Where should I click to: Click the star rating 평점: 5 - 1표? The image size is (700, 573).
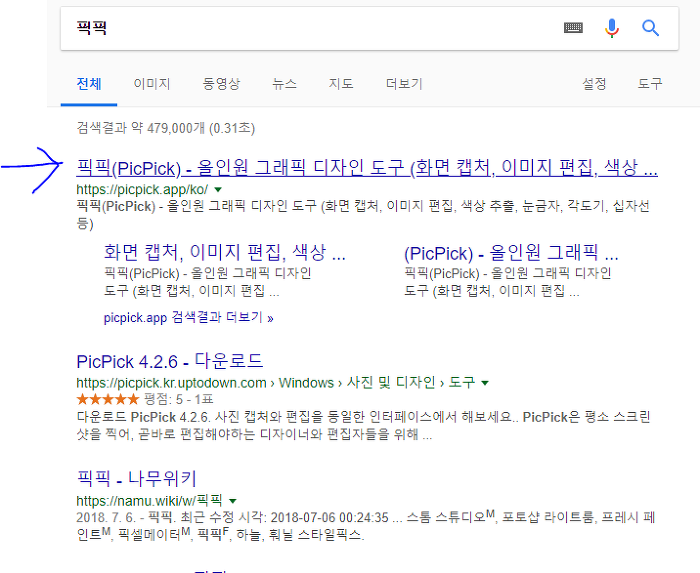point(145,399)
